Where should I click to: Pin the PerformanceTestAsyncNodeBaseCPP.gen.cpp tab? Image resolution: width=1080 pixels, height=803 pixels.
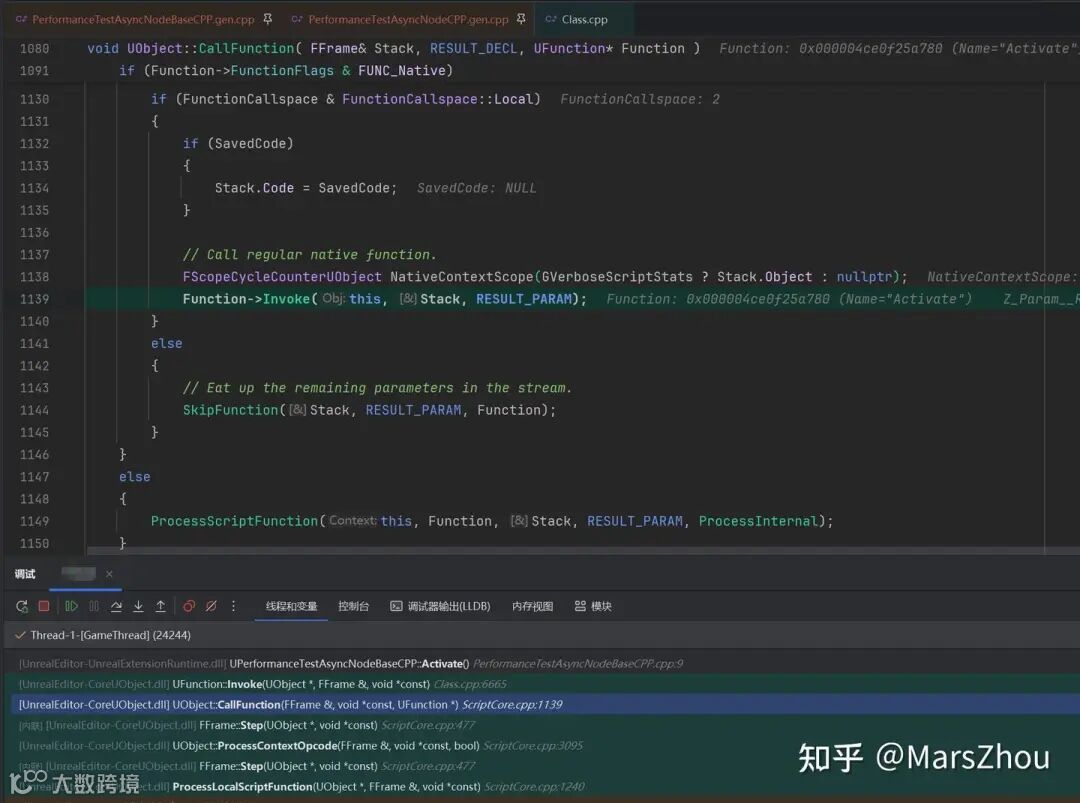[268, 19]
